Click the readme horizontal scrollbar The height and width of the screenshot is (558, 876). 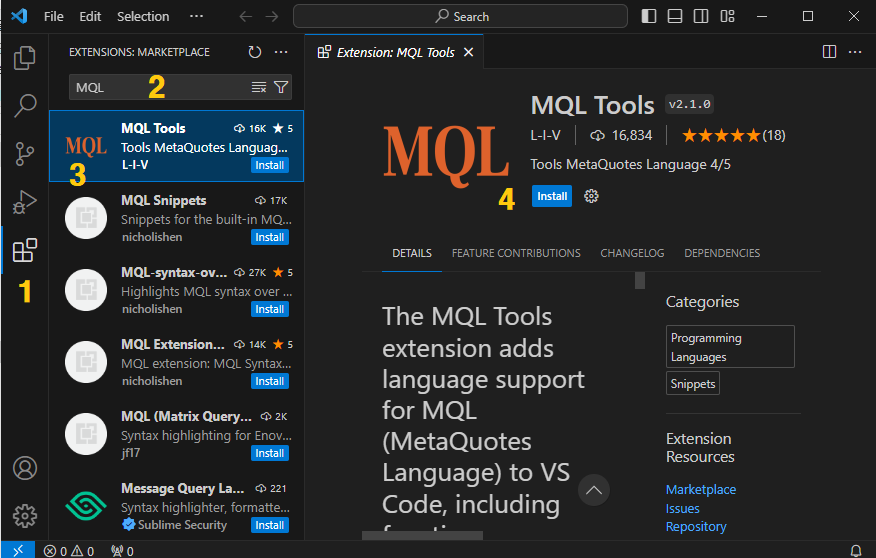click(x=422, y=536)
